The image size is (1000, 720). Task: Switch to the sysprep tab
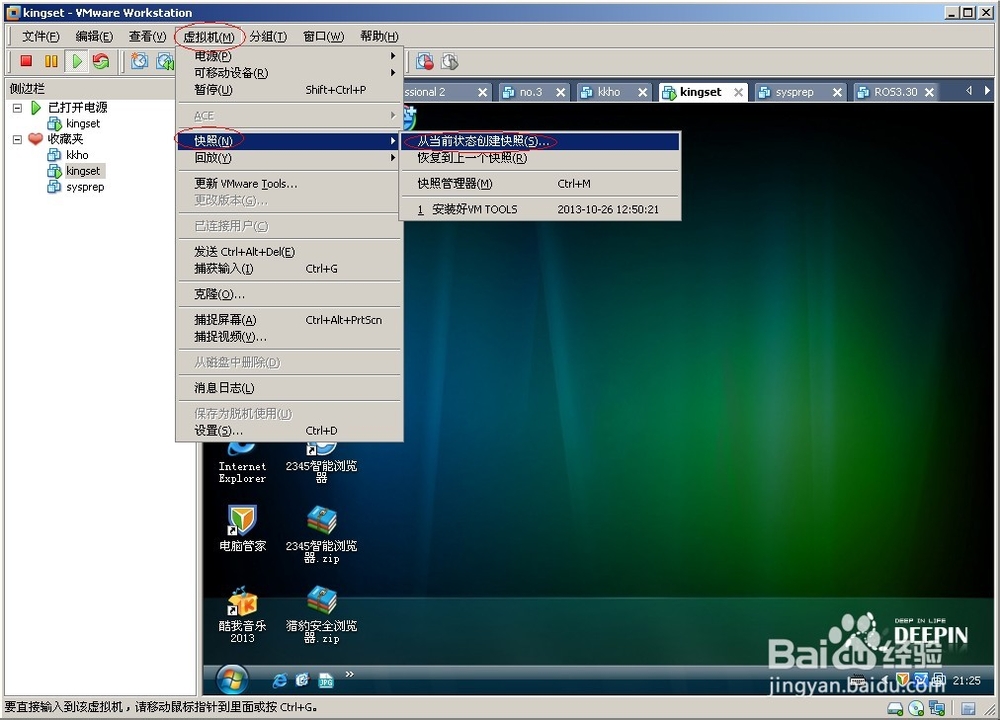pos(795,91)
